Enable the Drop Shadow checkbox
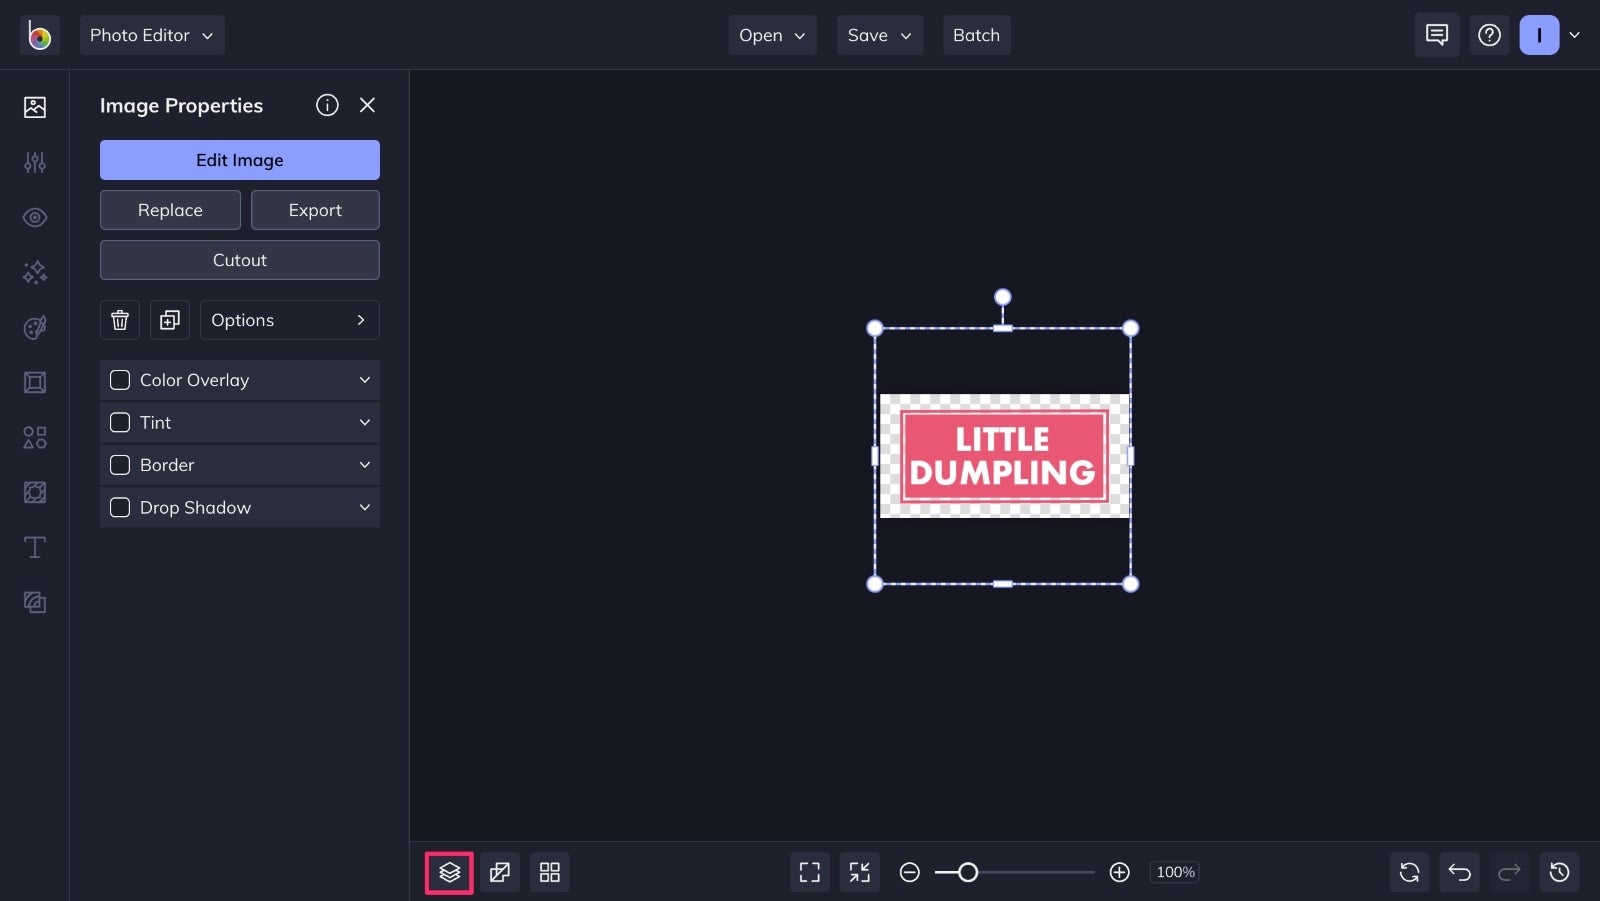 click(119, 507)
